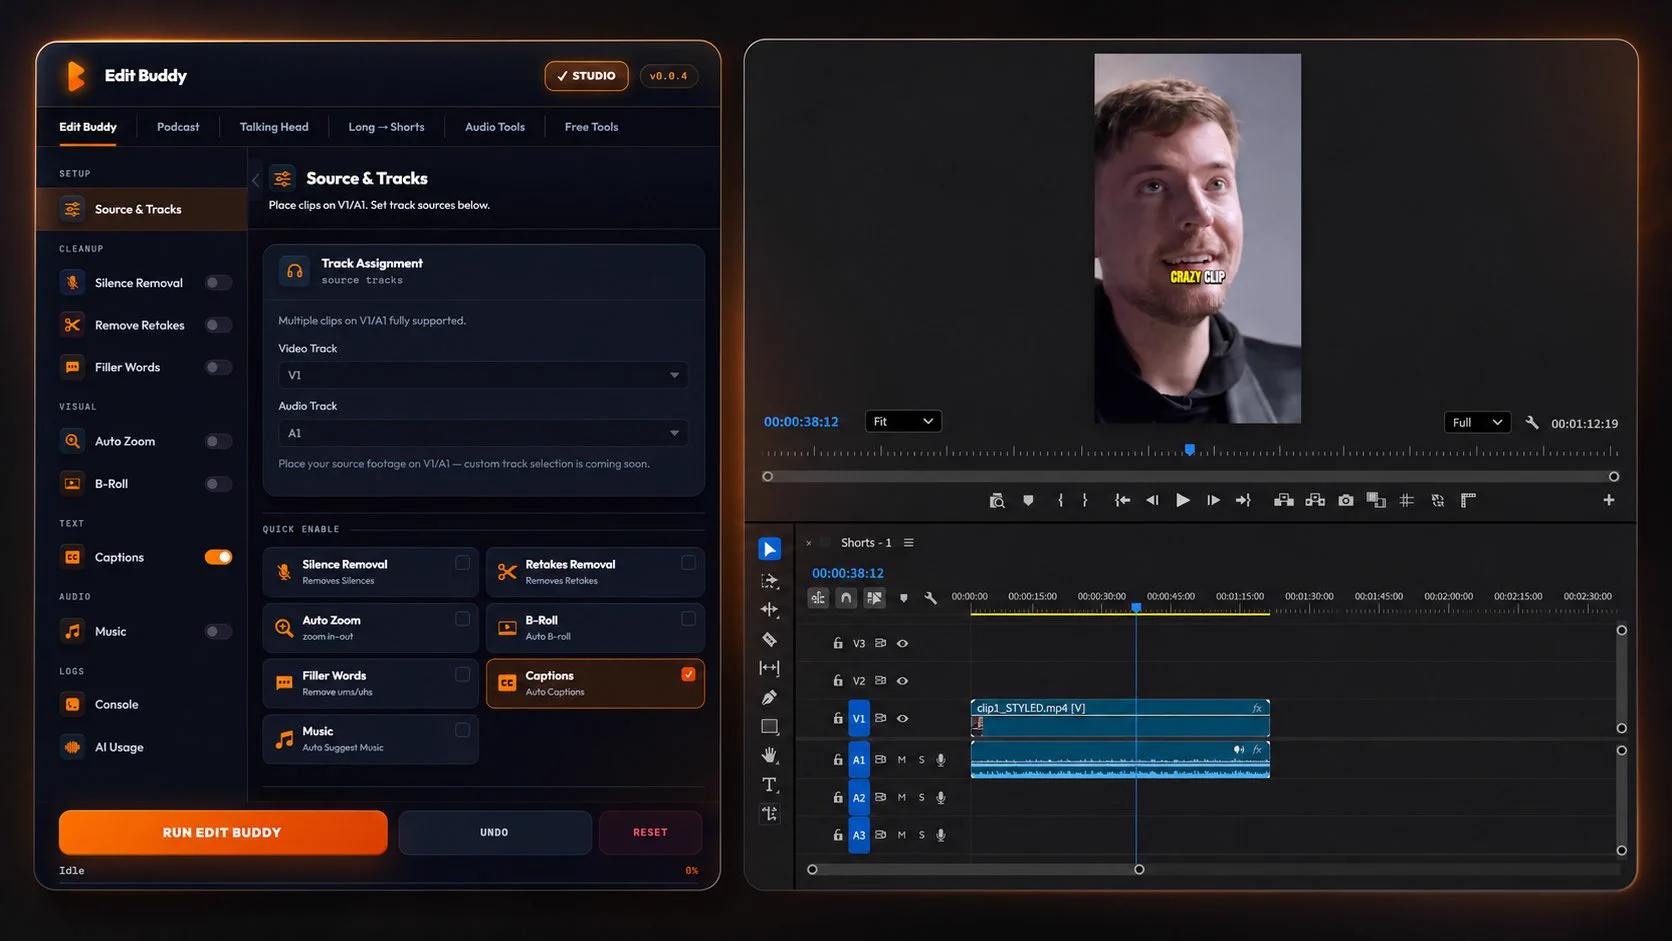Toggle the Captions switch off

click(x=218, y=557)
